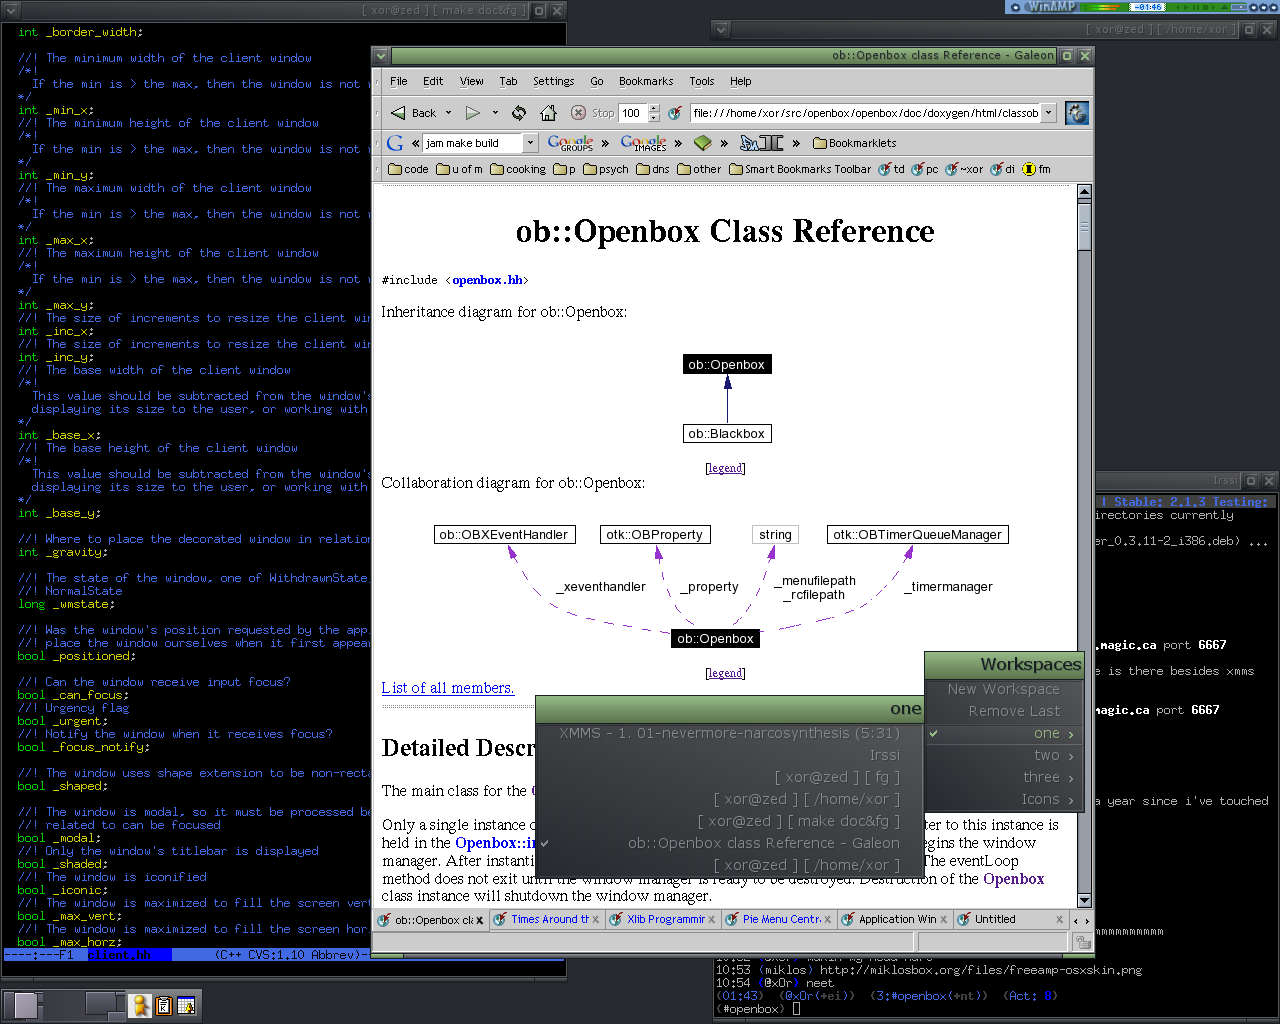The image size is (1280, 1024).
Task: Open the 'code' bookmarks folder
Action: click(408, 169)
